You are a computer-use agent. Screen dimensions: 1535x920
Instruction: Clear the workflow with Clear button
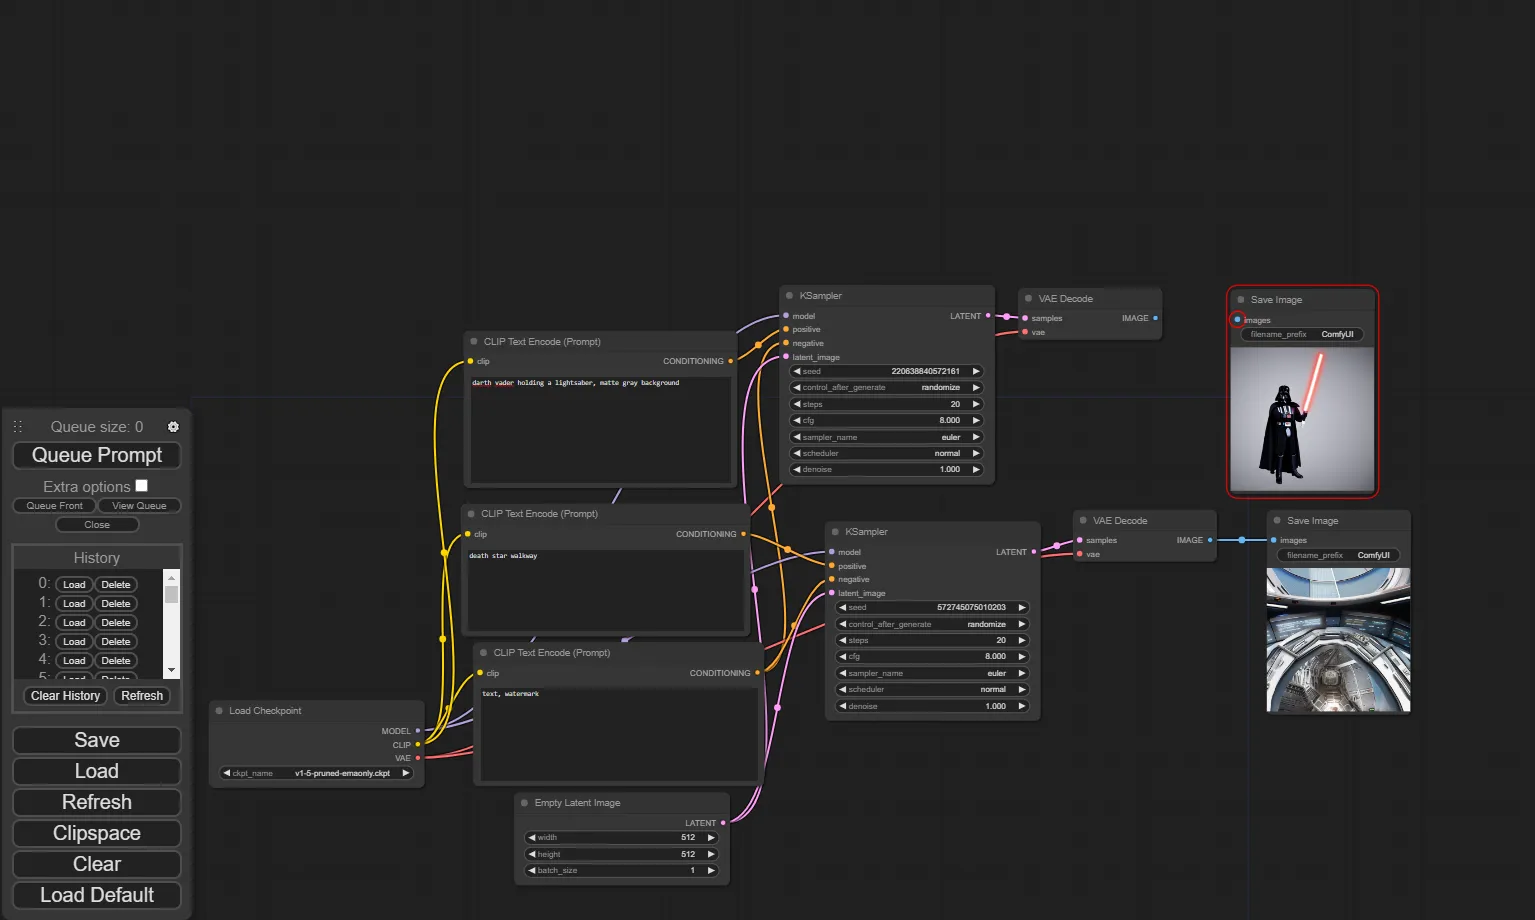tap(97, 864)
